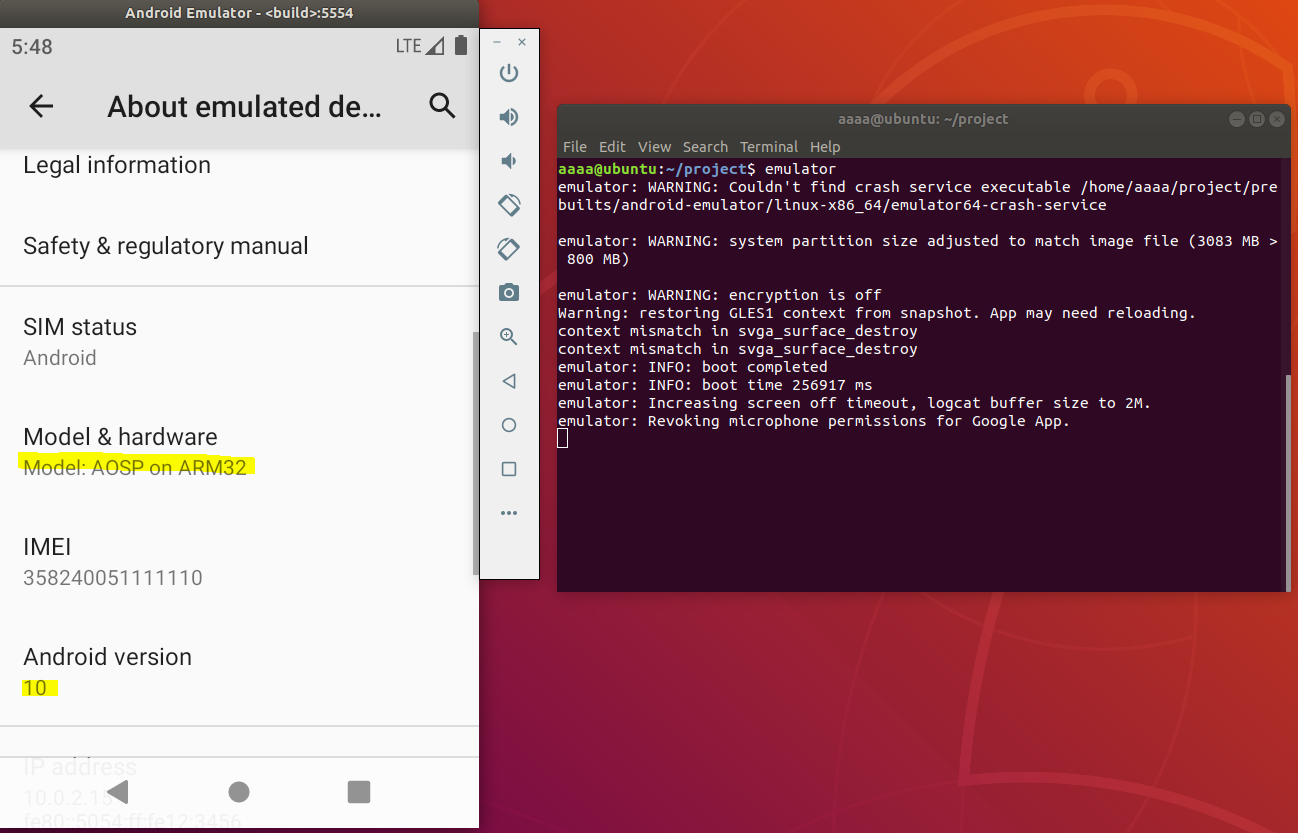The width and height of the screenshot is (1298, 833).
Task: Open the terminal File menu
Action: point(575,147)
